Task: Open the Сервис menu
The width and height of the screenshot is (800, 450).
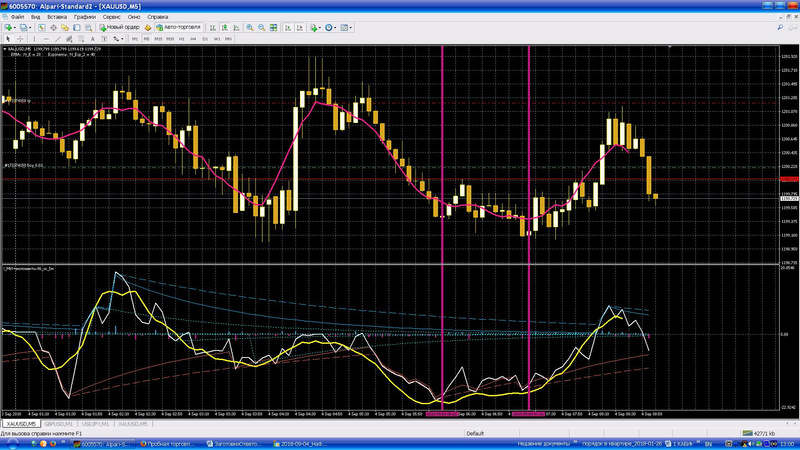Action: coord(114,17)
